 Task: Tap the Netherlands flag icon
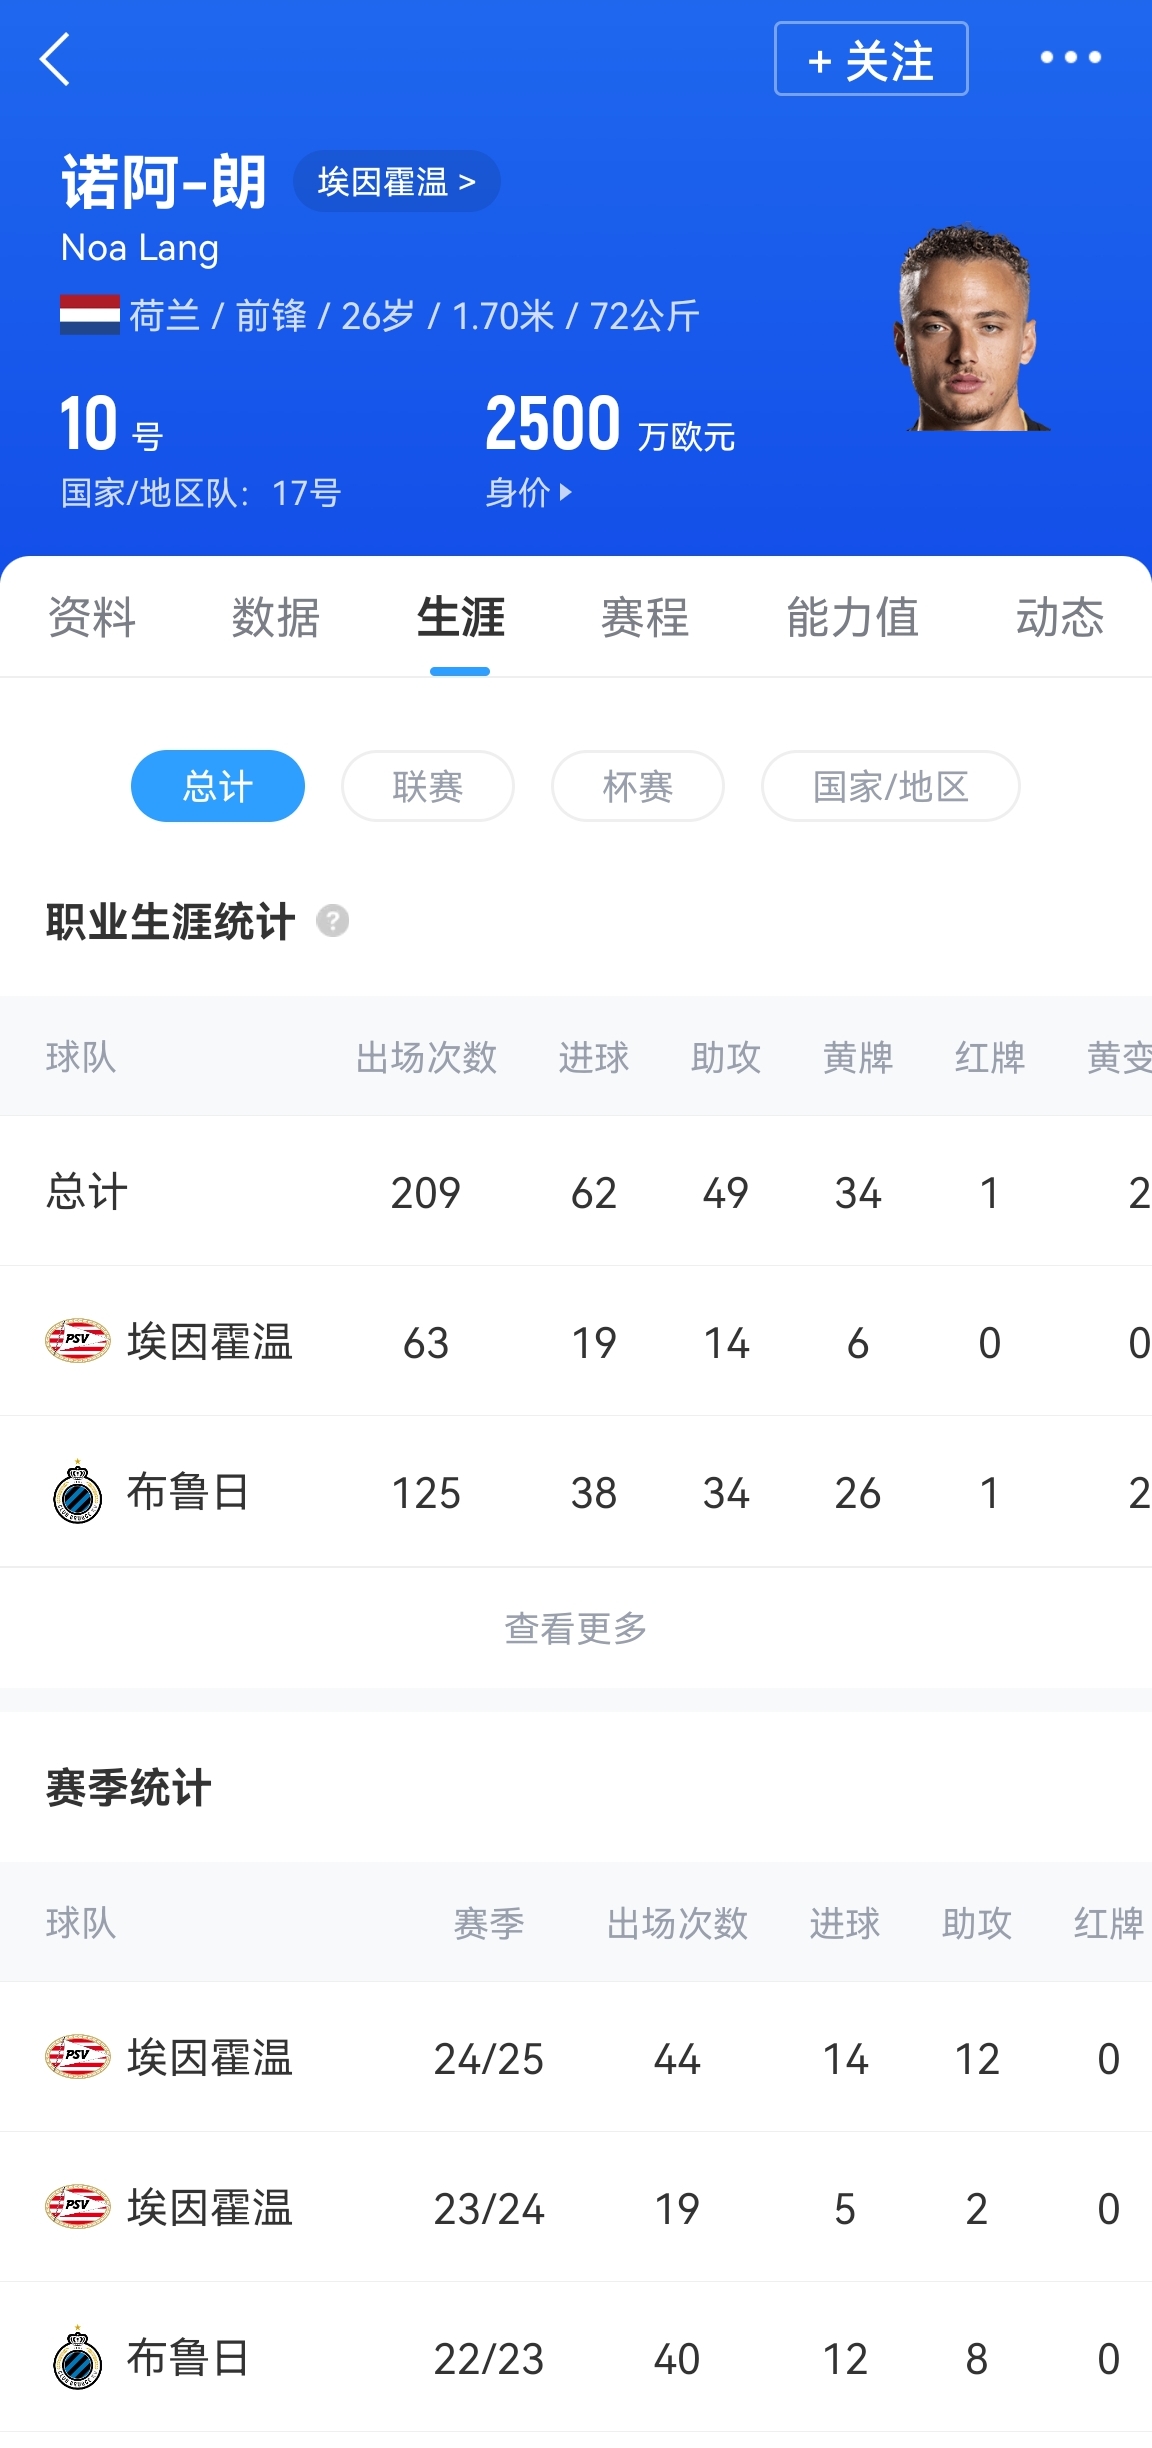coord(89,315)
